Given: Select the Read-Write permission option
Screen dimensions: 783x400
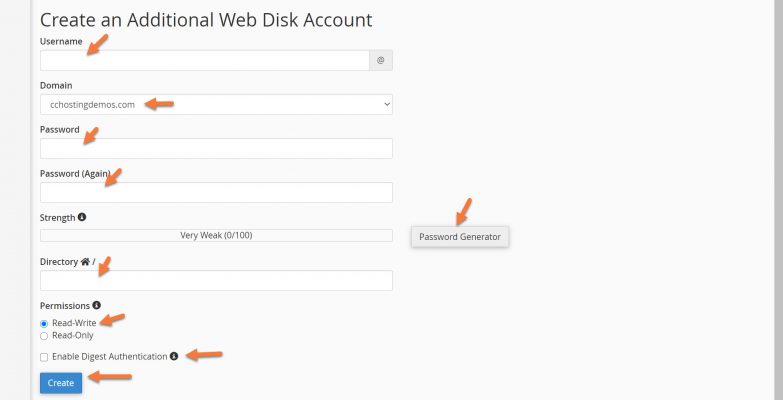Looking at the screenshot, I should (x=44, y=323).
